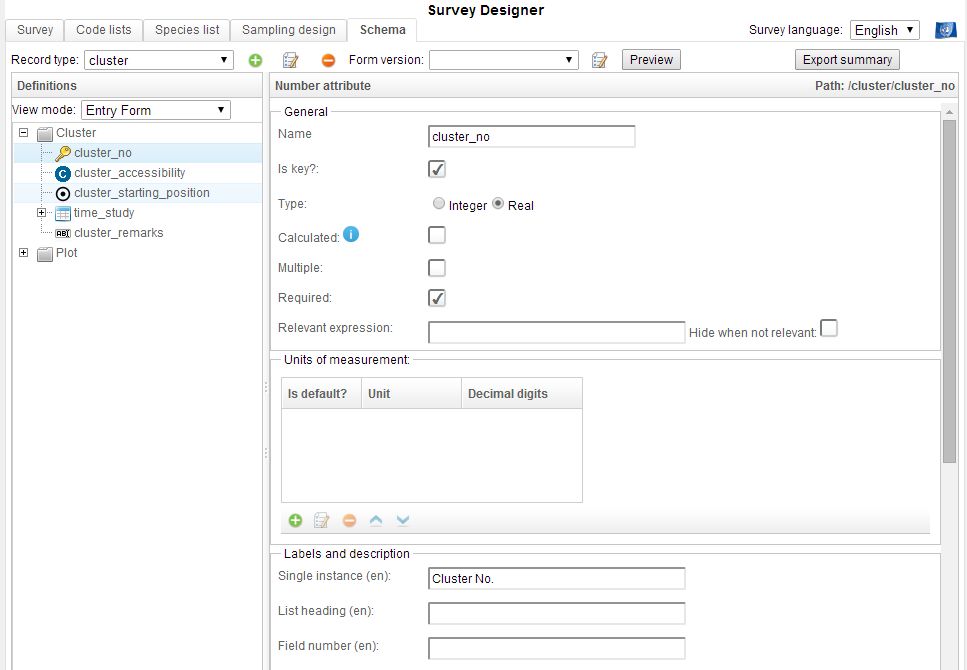Select the Integer type radio button
This screenshot has width=967, height=670.
438,204
